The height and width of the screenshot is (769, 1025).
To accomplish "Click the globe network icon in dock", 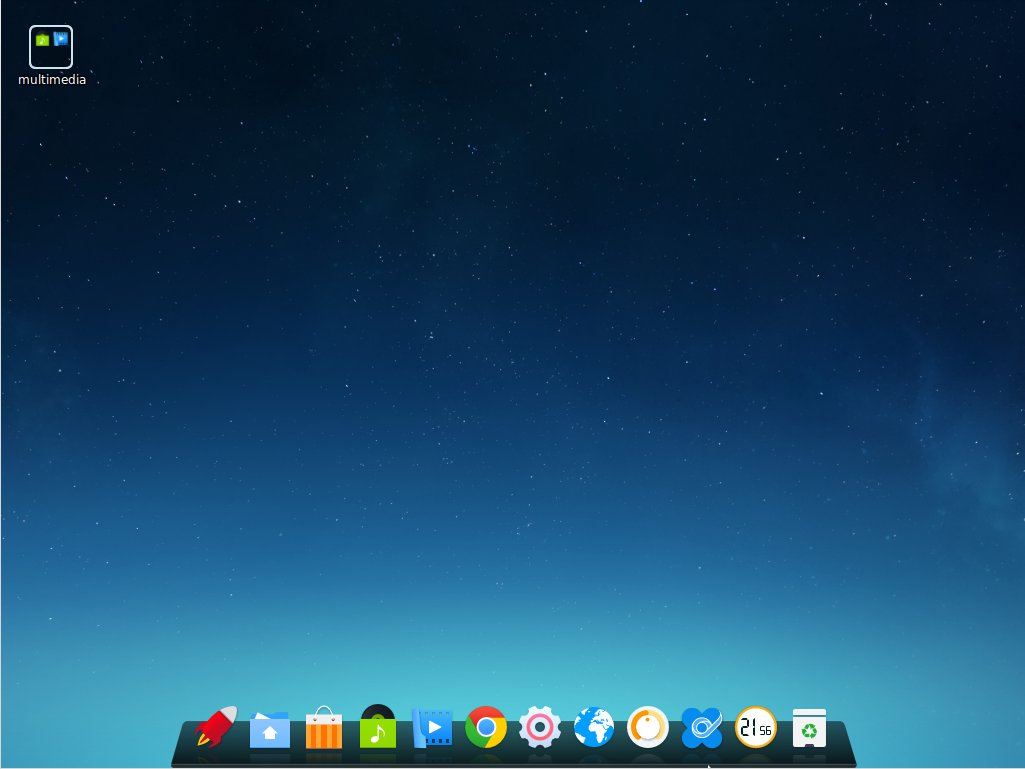I will point(594,727).
